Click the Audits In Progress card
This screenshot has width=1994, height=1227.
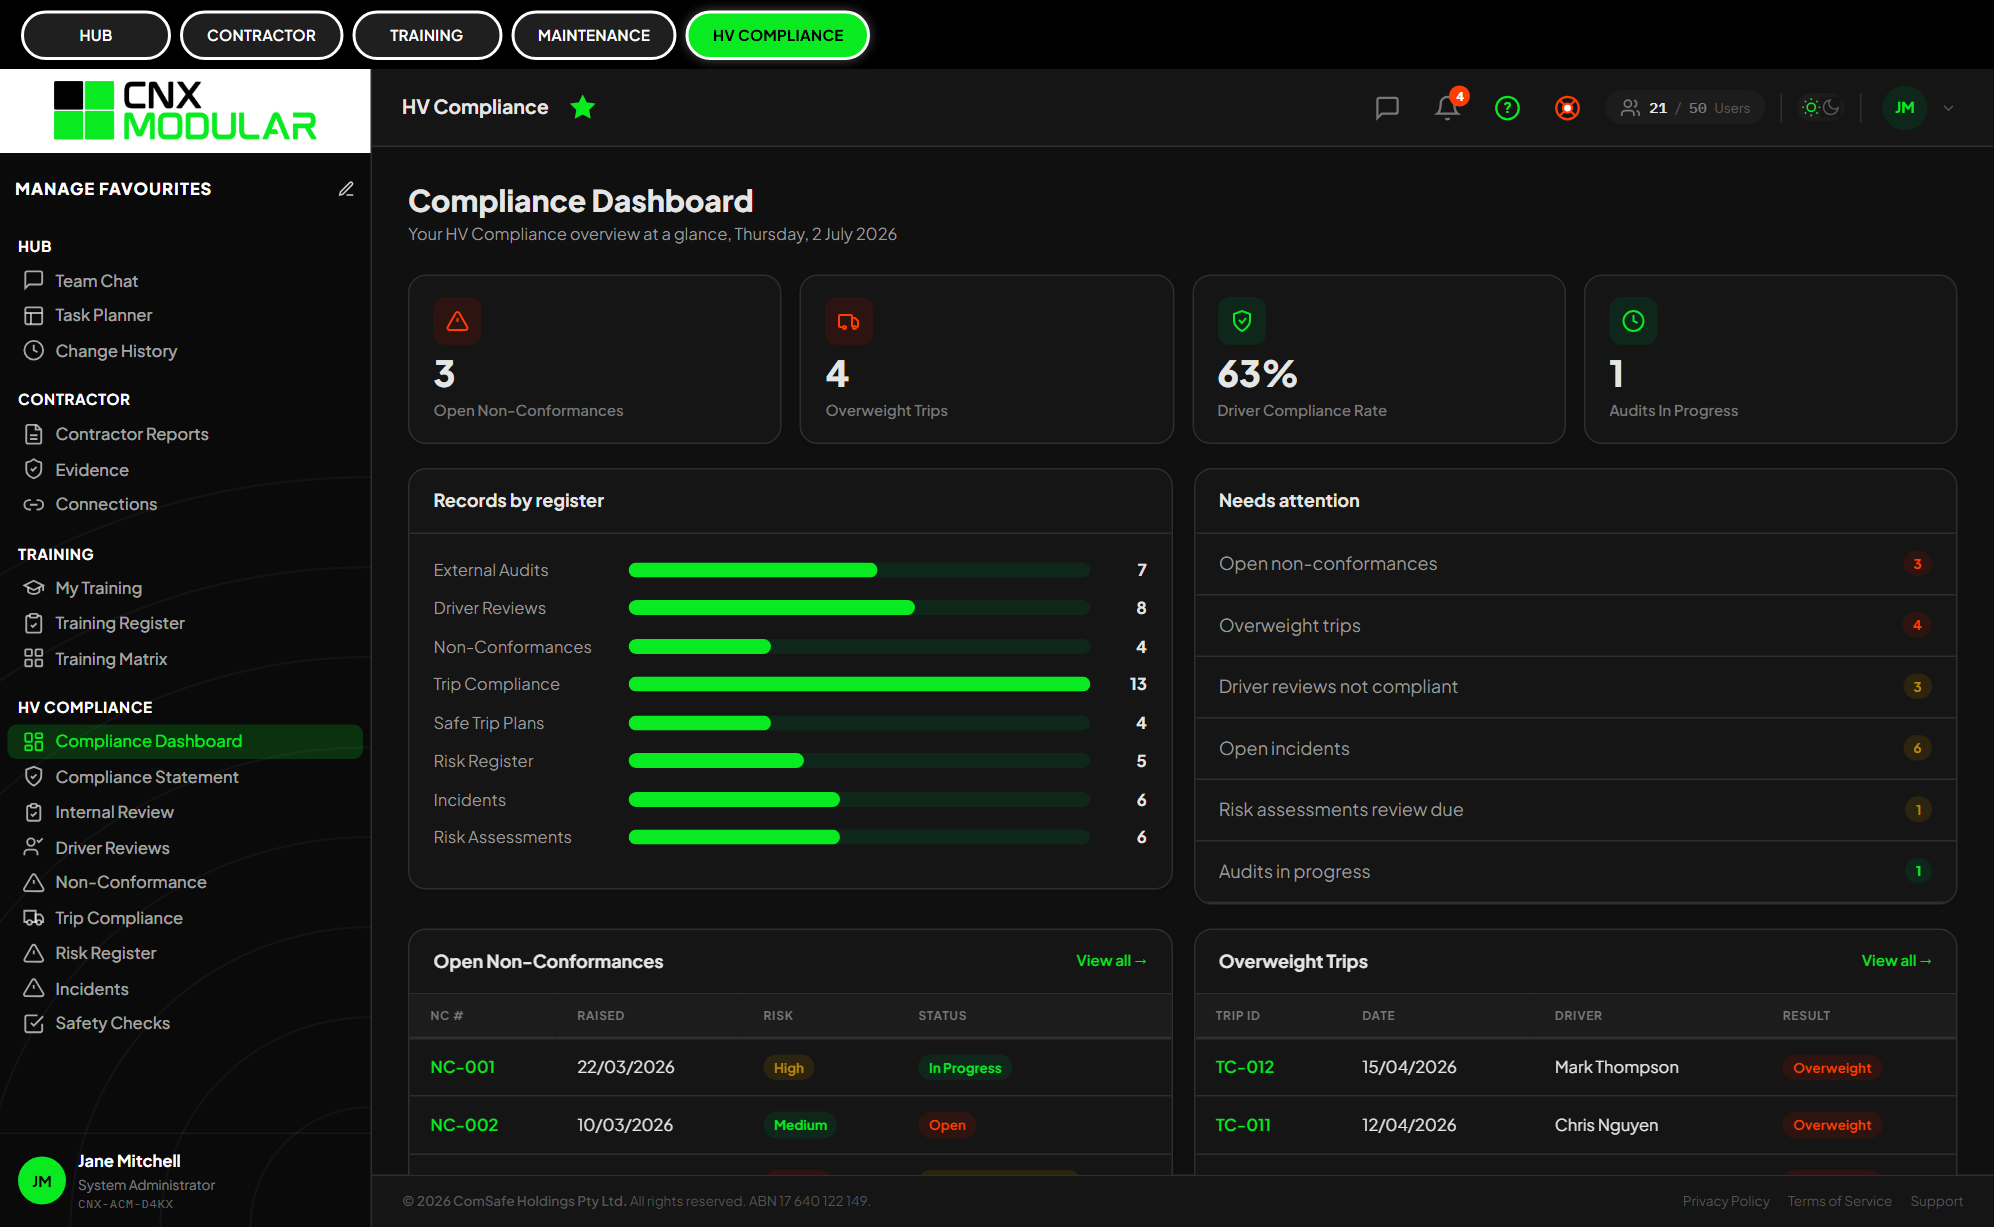coord(1771,360)
